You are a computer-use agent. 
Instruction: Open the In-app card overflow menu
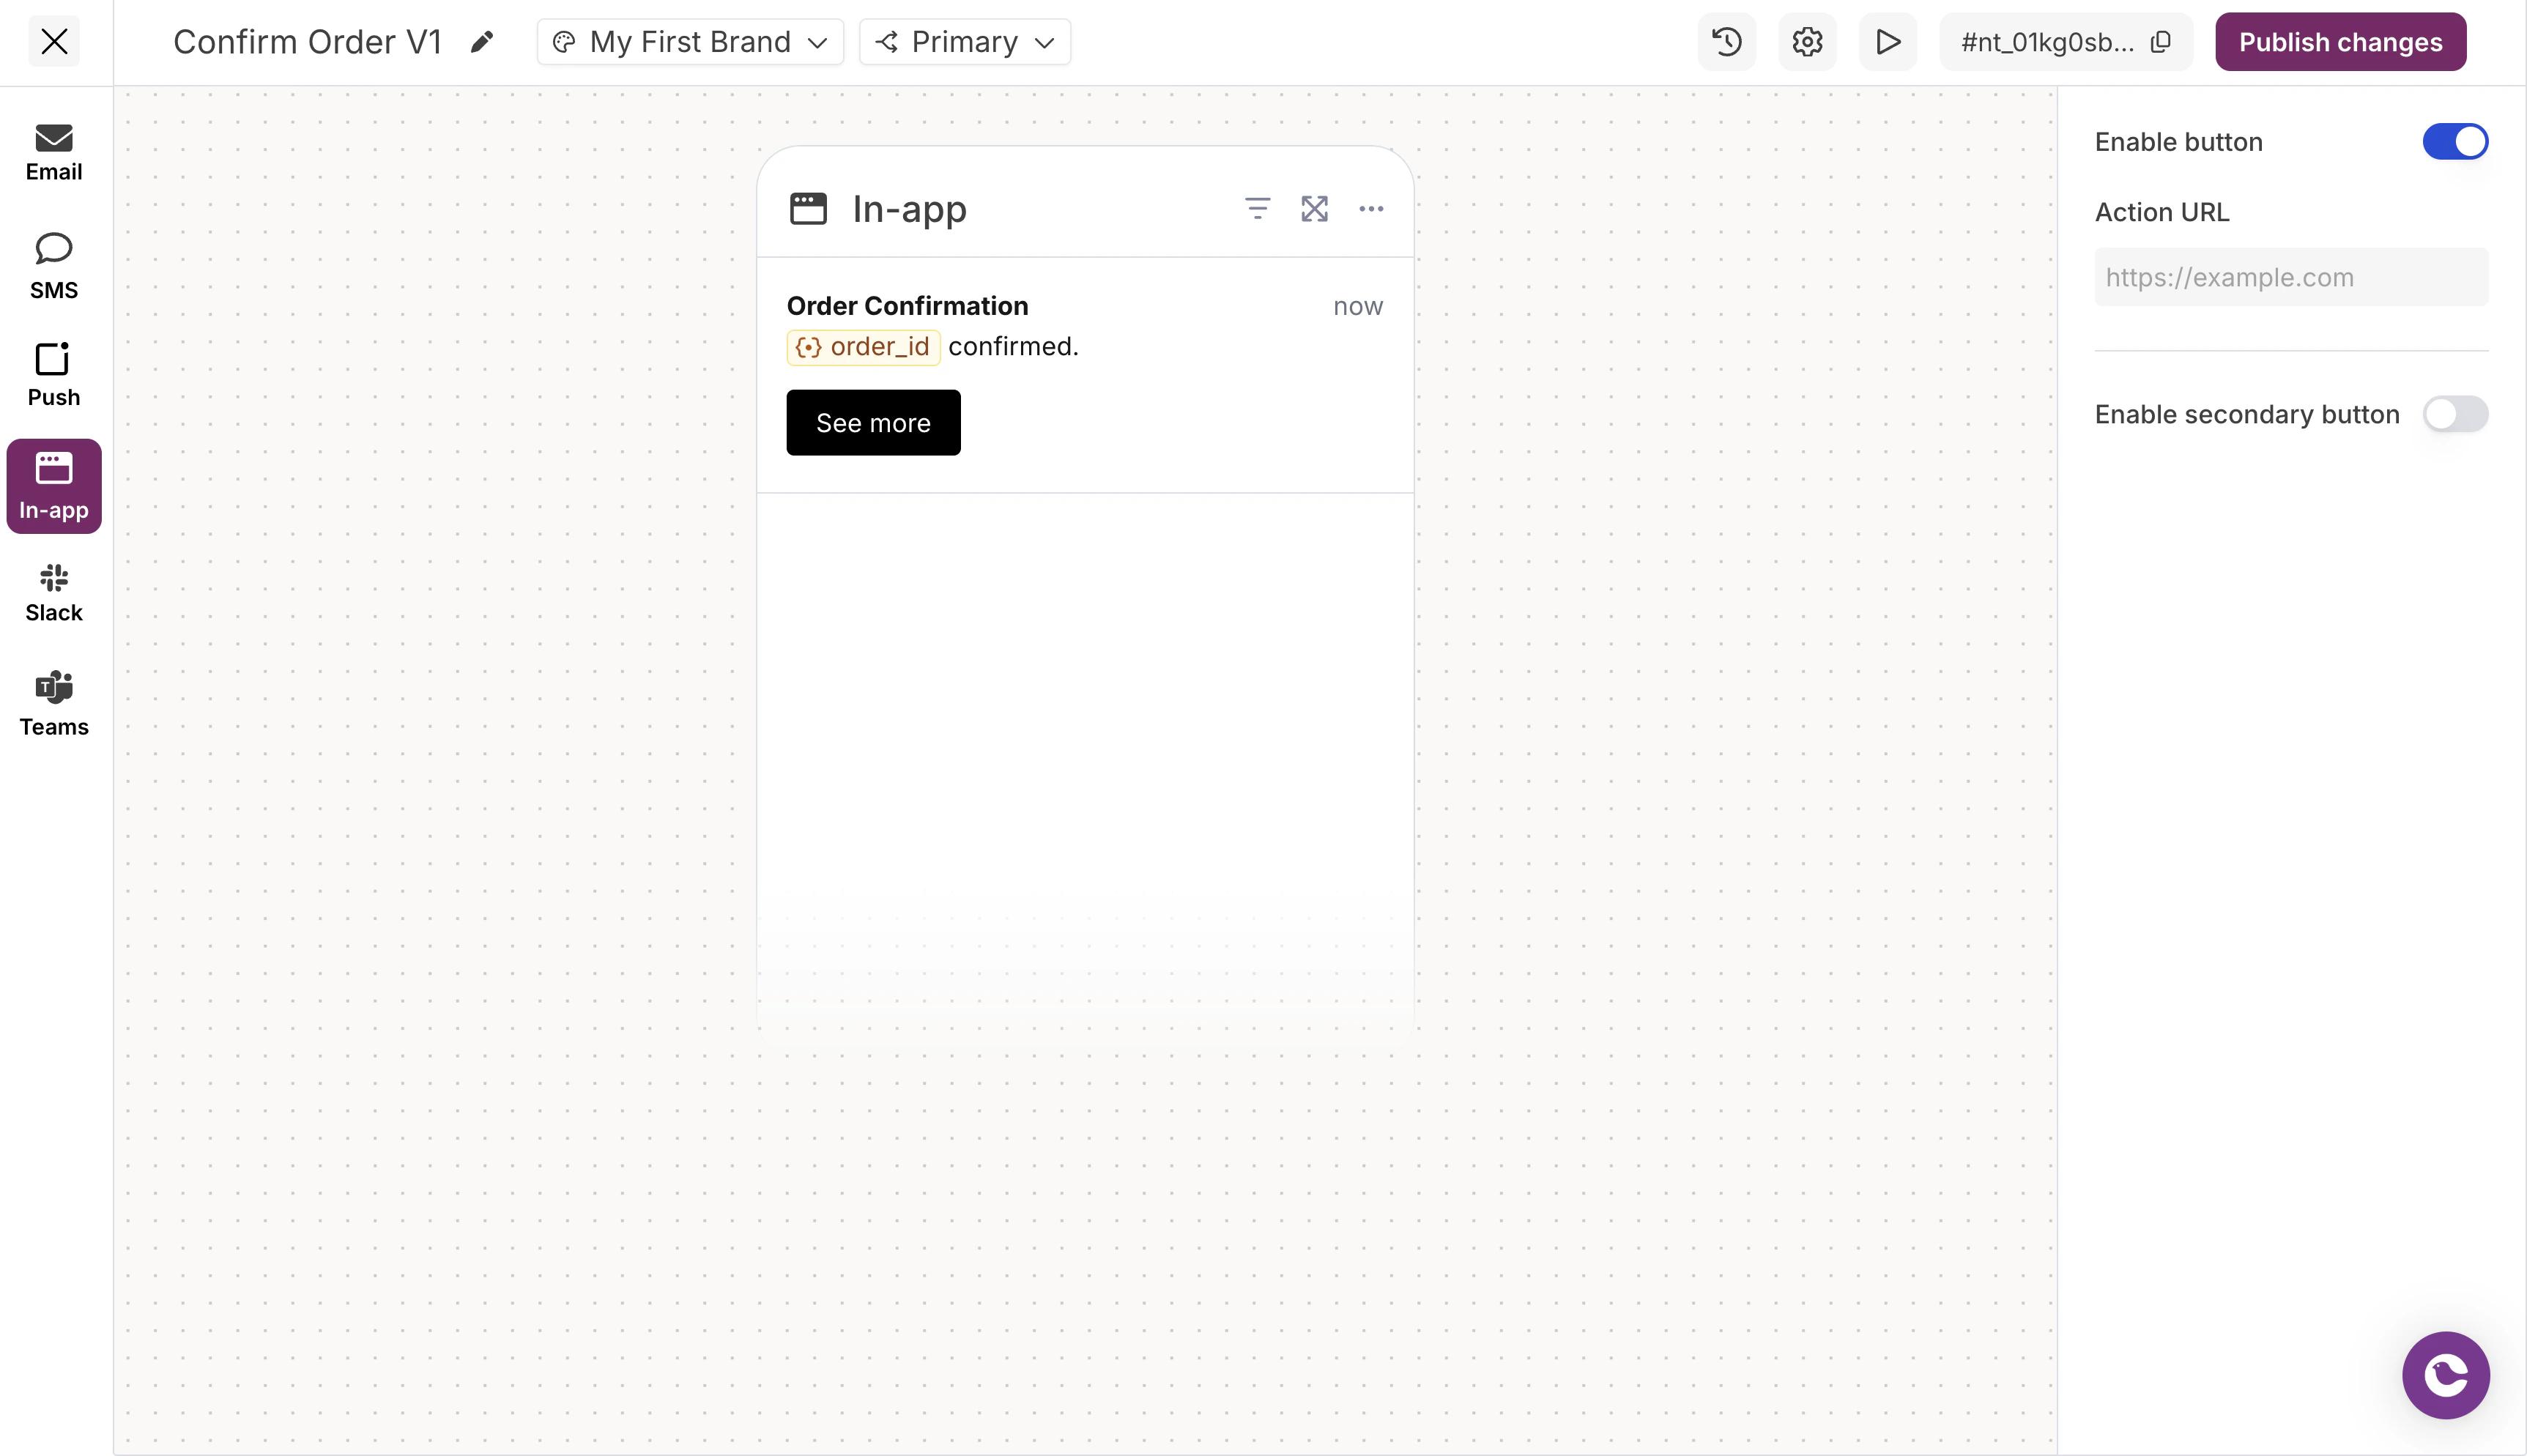tap(1371, 209)
